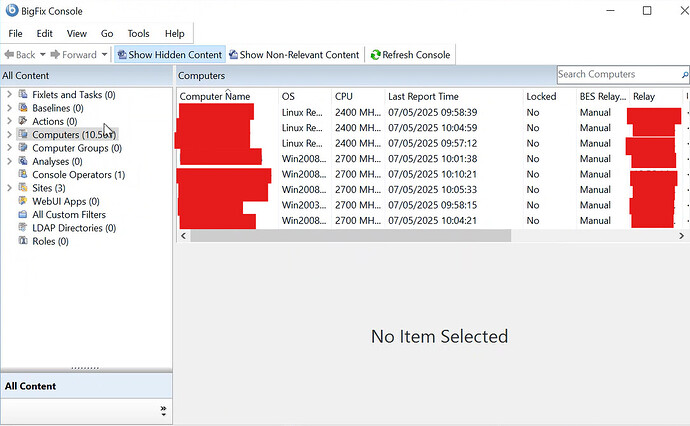Click the Fixlets and Tasks tree icon

point(23,95)
